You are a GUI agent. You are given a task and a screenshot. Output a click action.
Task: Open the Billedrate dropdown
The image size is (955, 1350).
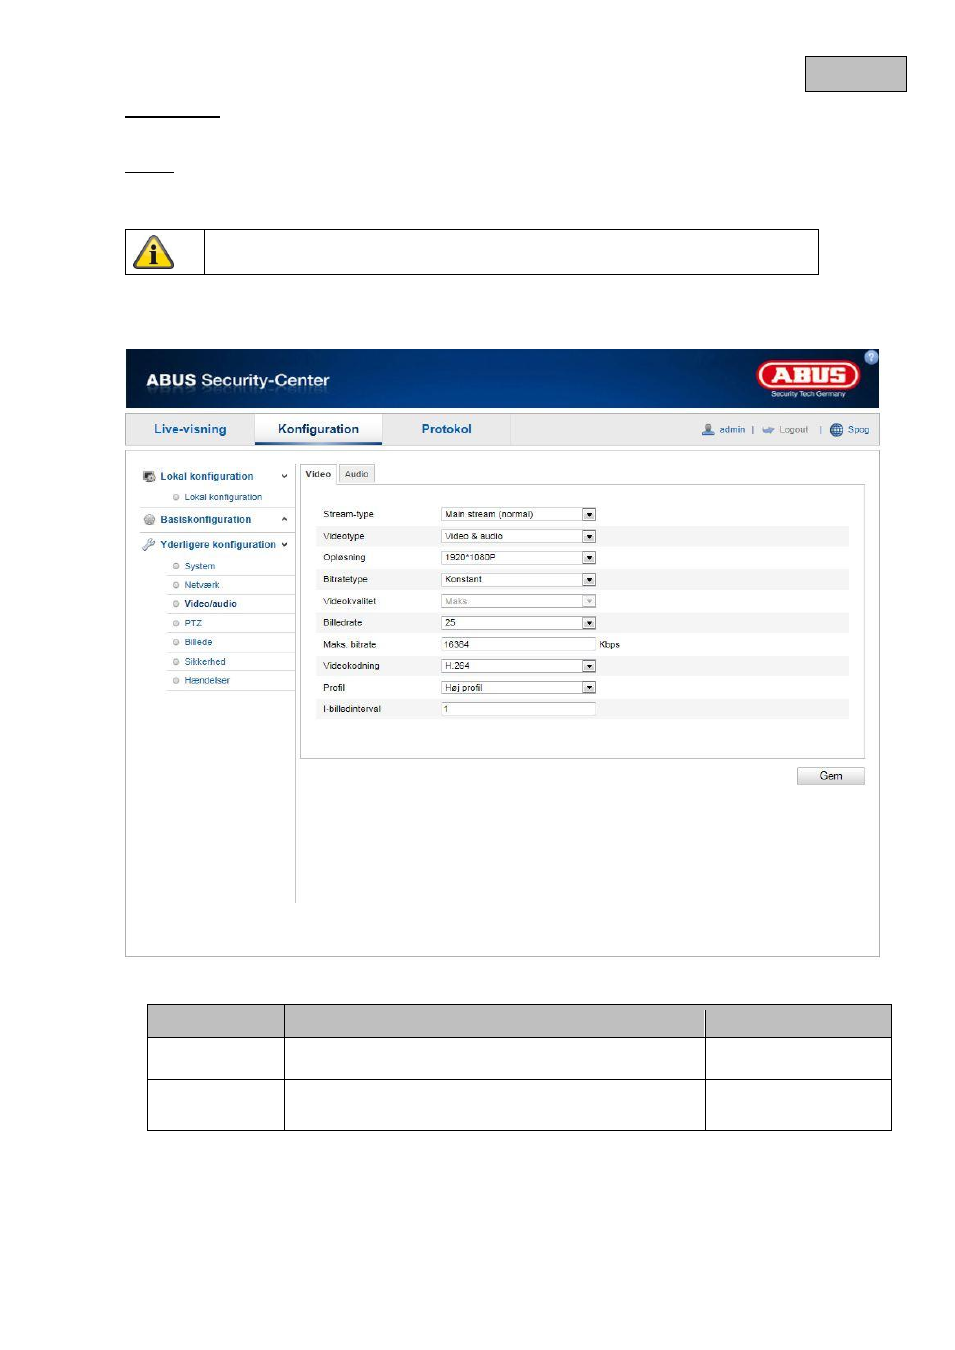(518, 623)
